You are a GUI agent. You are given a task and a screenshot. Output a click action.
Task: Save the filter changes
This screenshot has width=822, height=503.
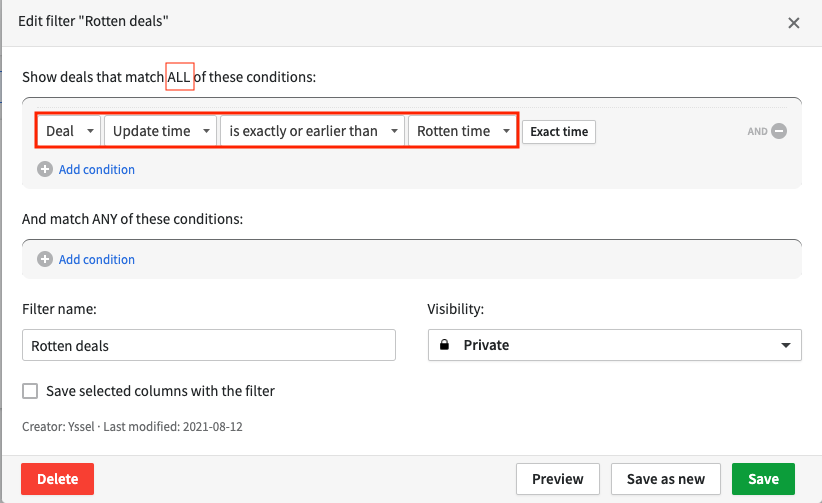[x=763, y=479]
